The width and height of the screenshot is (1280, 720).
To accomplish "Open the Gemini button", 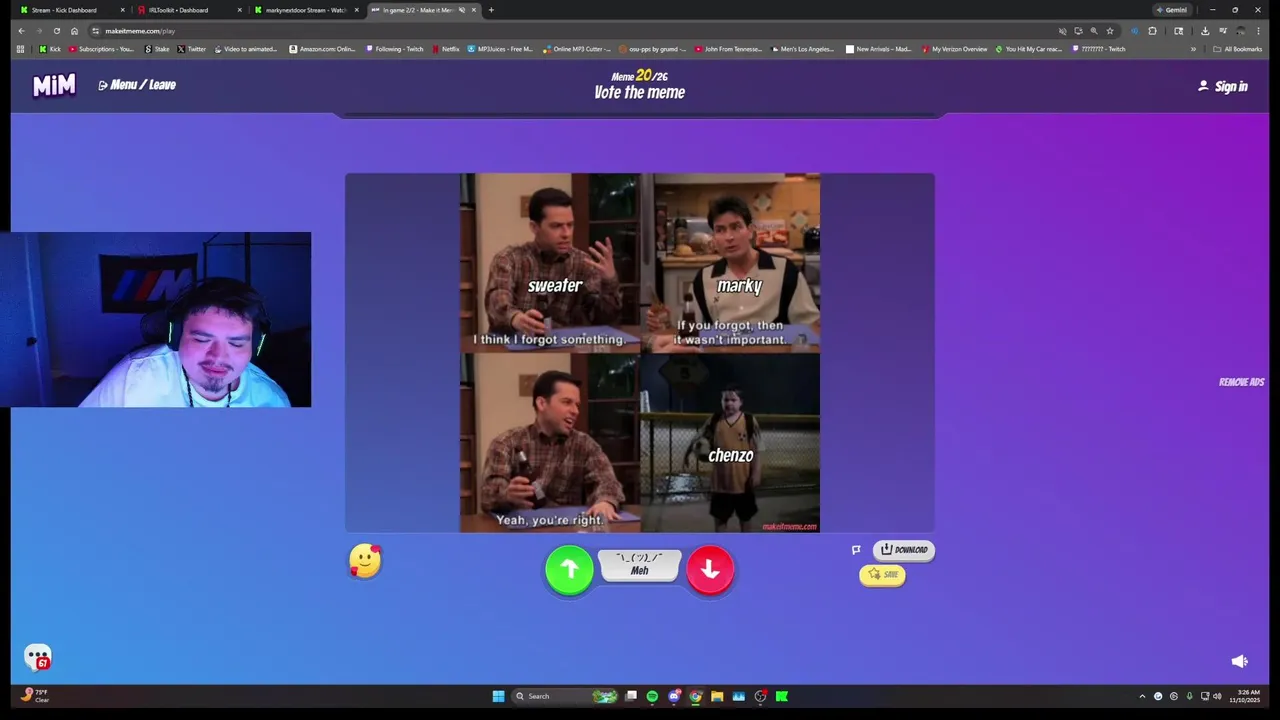I will 1171,10.
